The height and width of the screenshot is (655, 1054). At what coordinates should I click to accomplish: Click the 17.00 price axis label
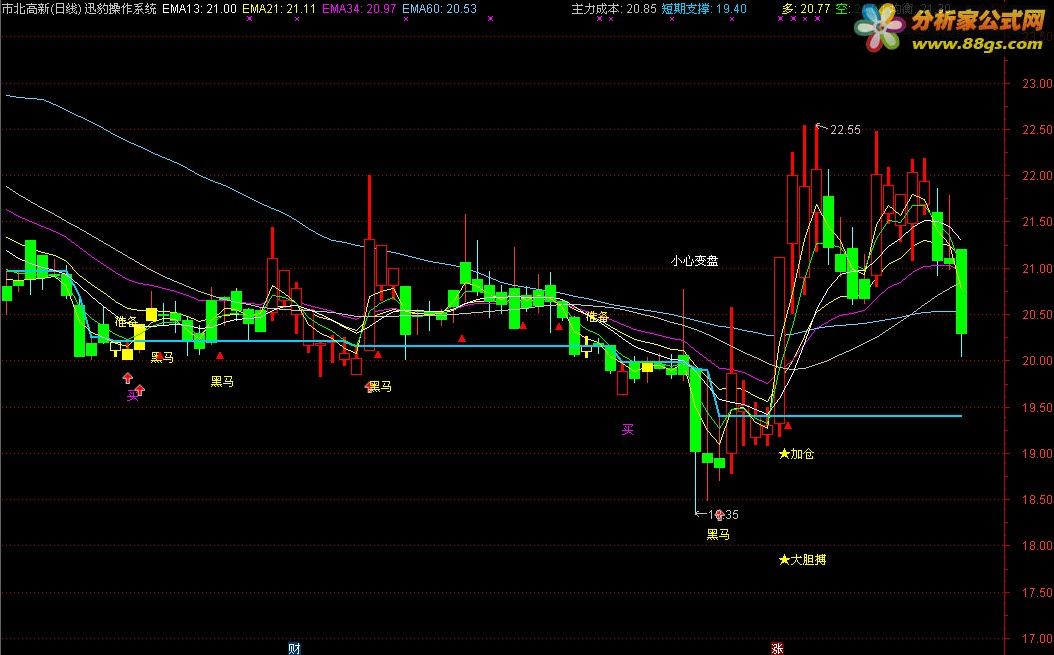click(1037, 639)
